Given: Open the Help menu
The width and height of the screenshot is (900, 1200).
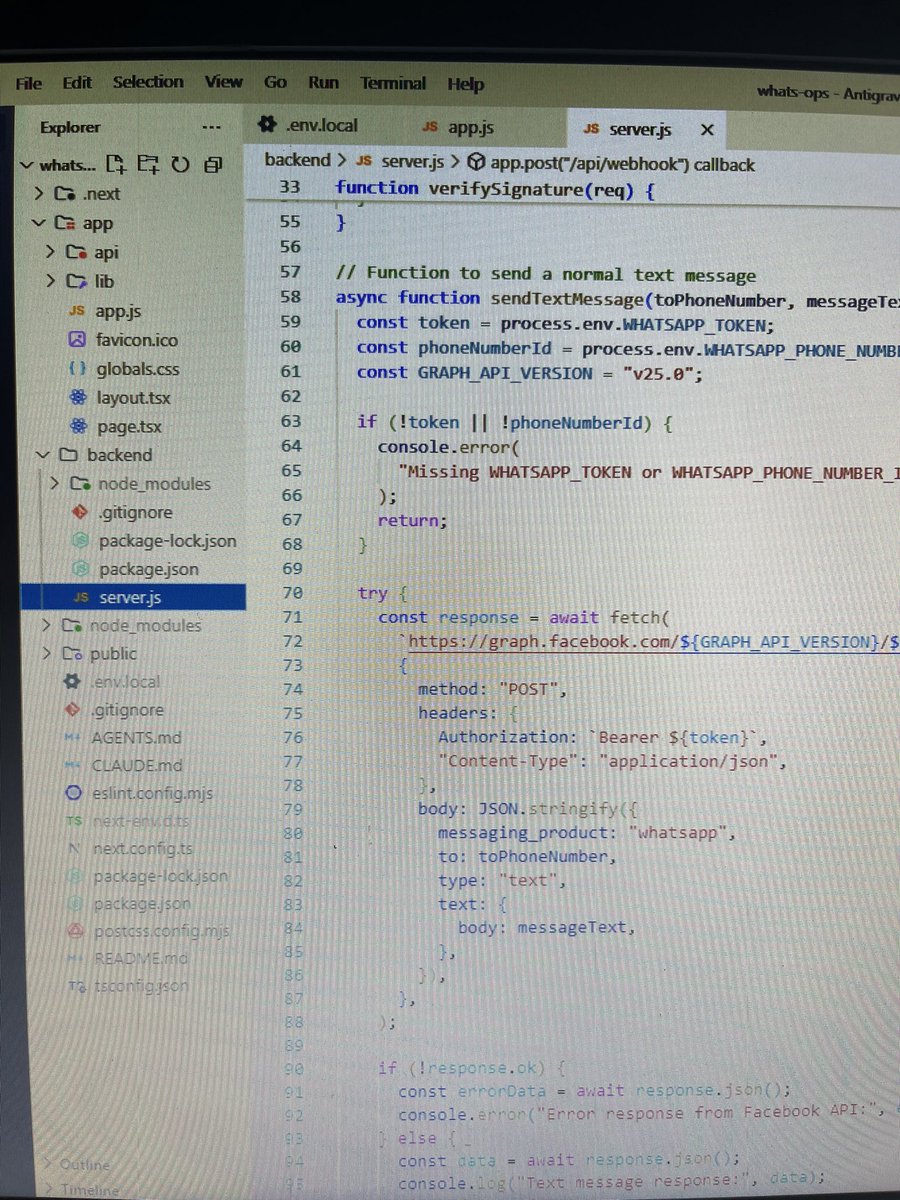Looking at the screenshot, I should (465, 85).
